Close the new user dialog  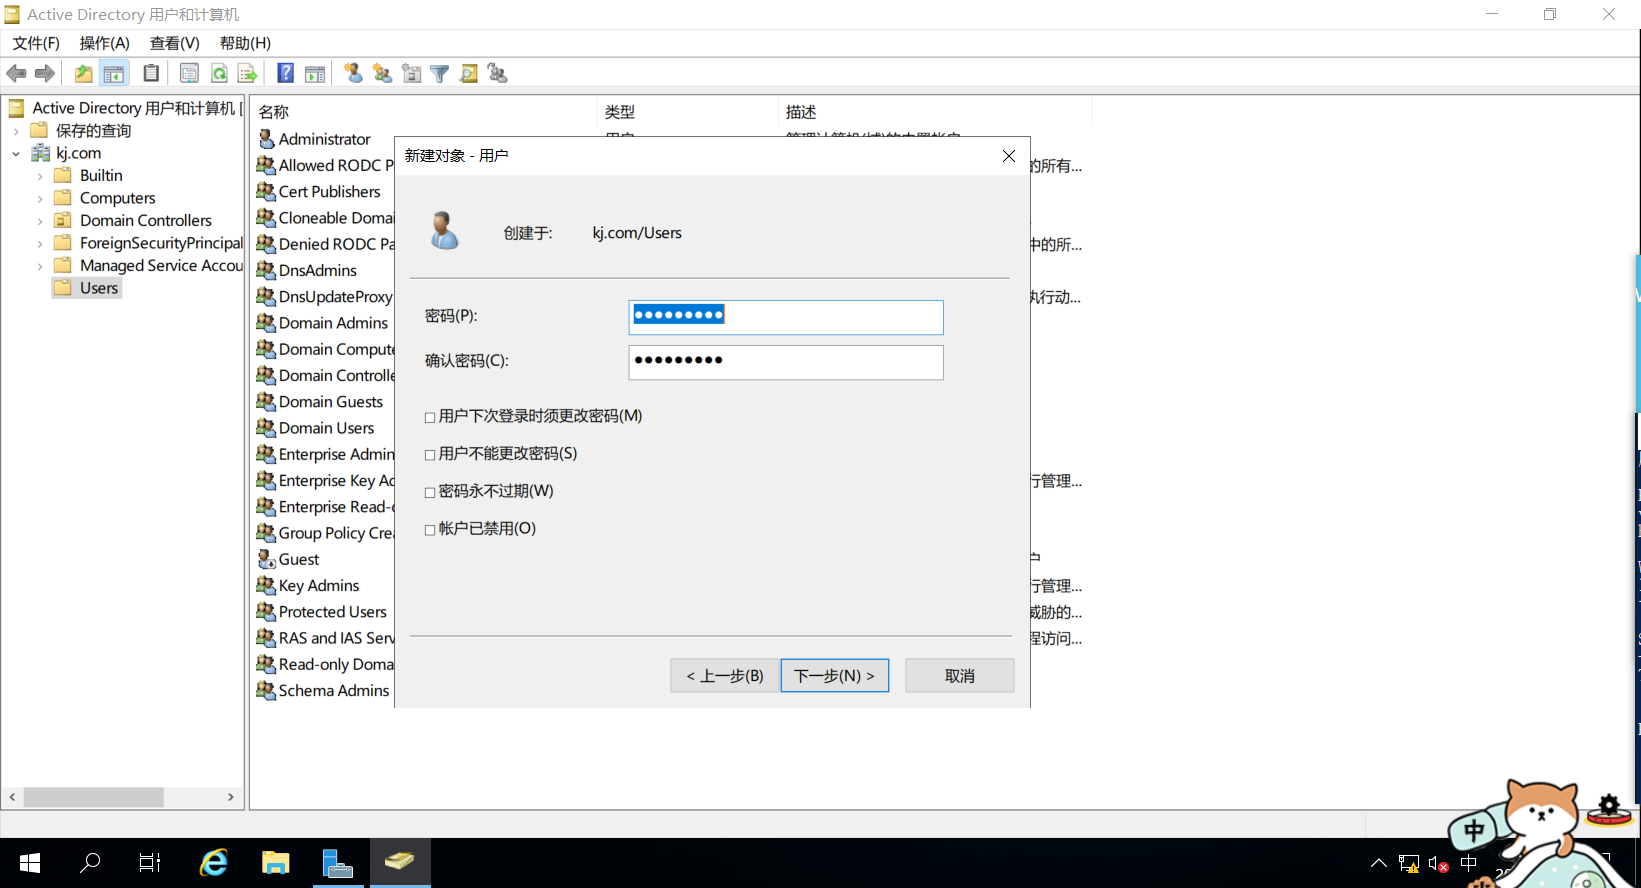tap(1008, 156)
